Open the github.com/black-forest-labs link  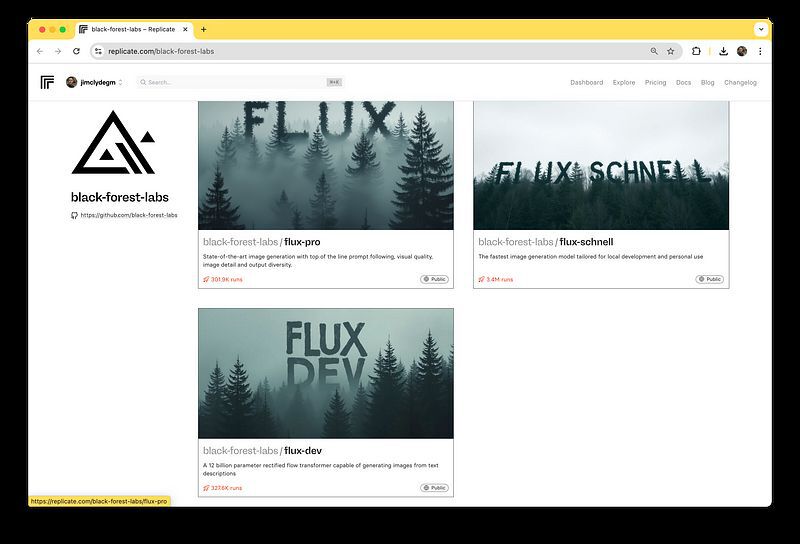coord(129,215)
